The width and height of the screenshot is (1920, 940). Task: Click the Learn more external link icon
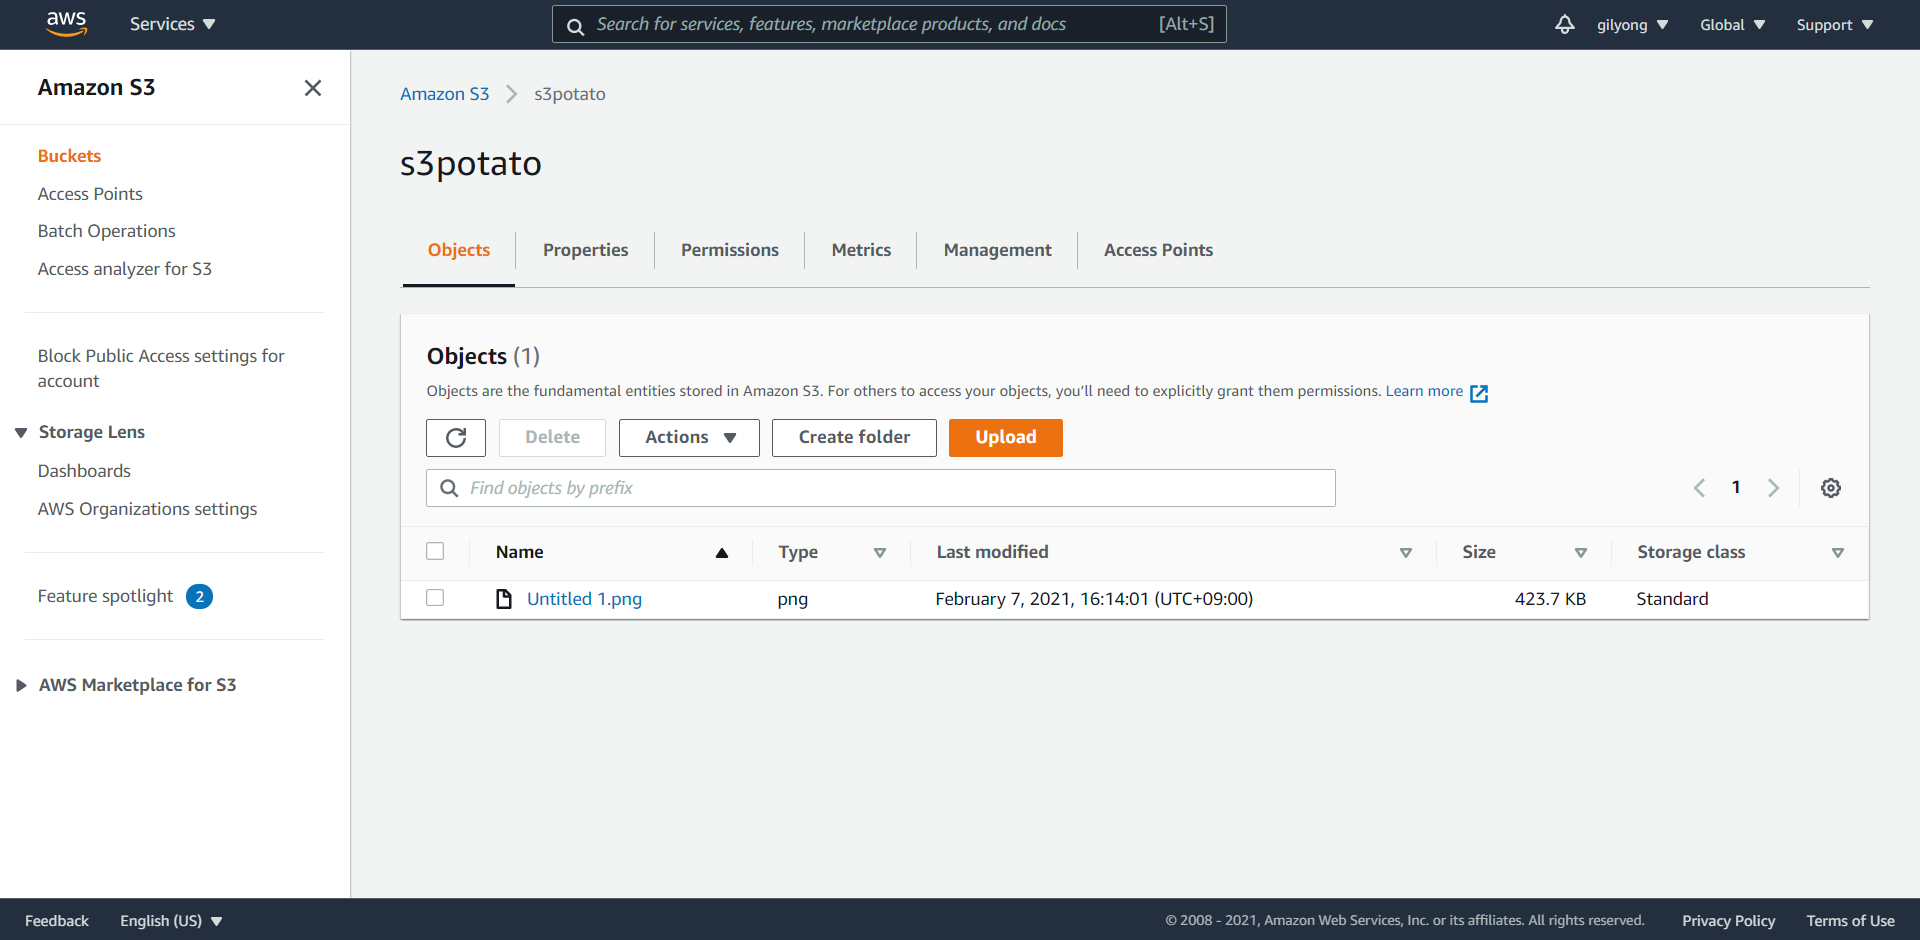coord(1479,393)
